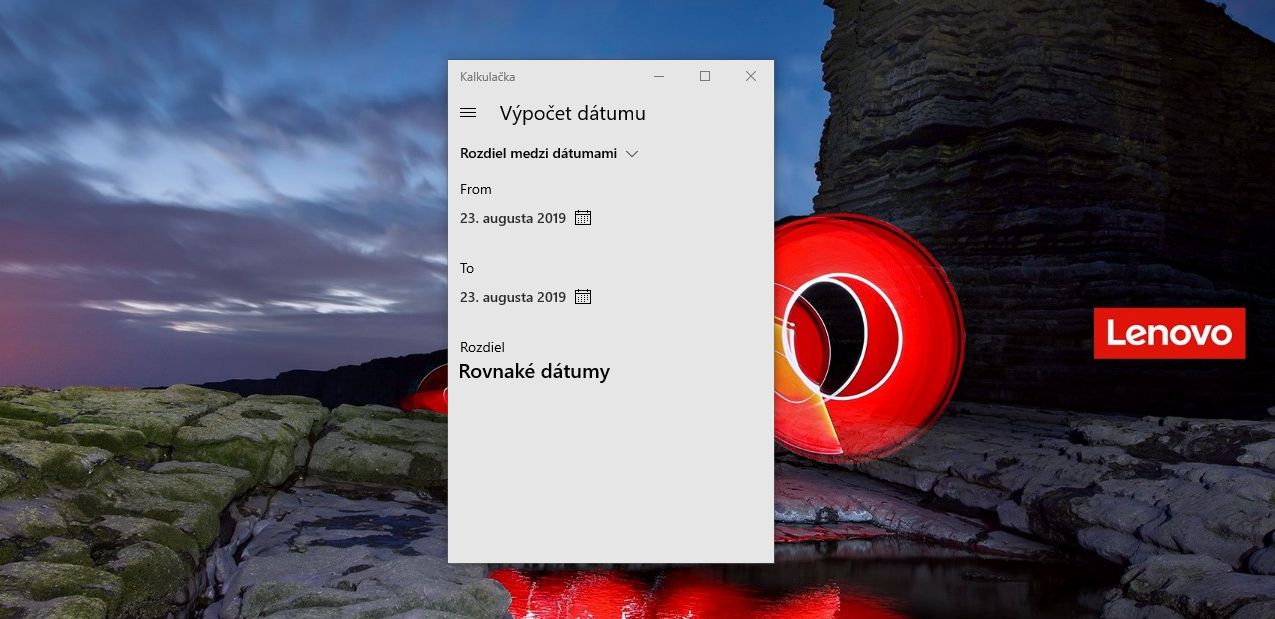Select the From date 23. augusta 2019

(x=513, y=218)
